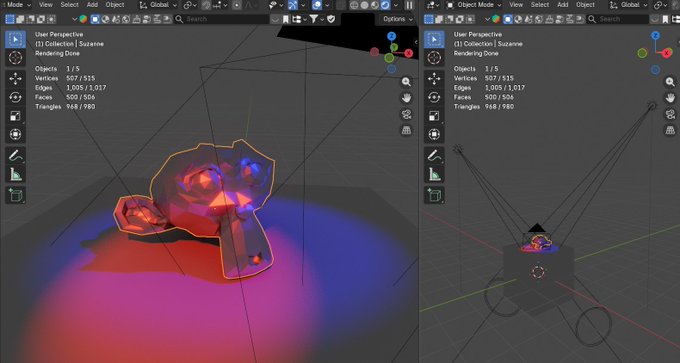680x363 pixels.
Task: Select the Move tool in right viewport
Action: point(434,78)
